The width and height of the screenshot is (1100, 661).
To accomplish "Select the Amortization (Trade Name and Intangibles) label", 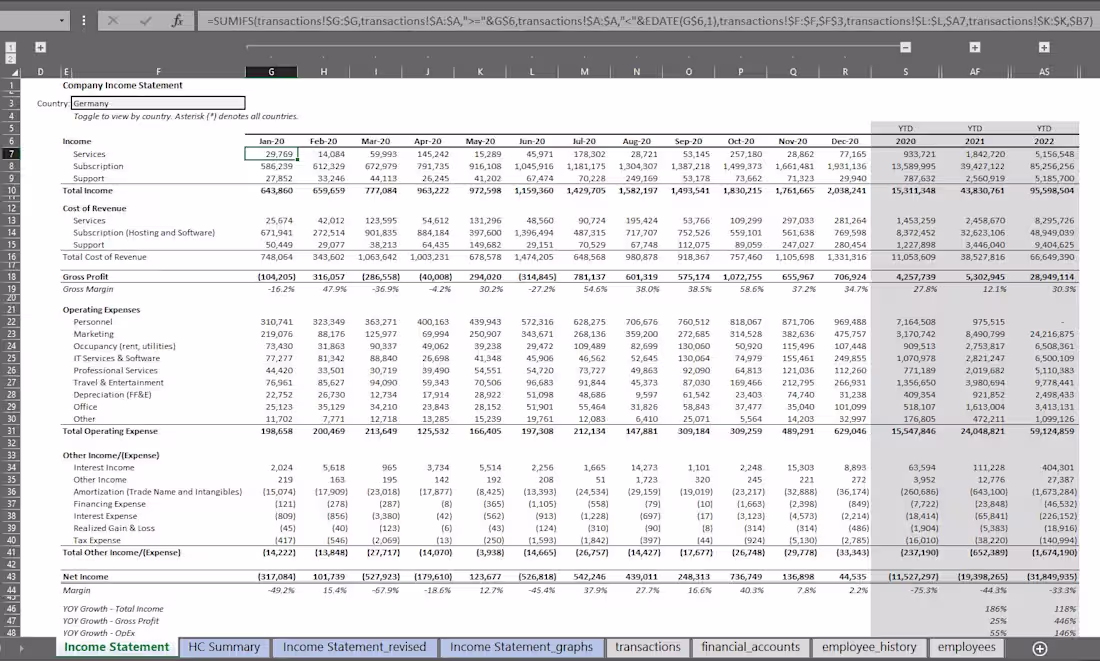I will click(157, 492).
